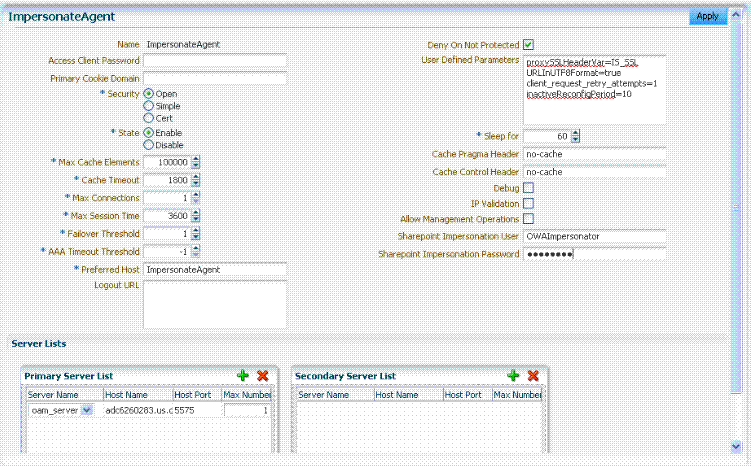The width and height of the screenshot is (751, 466).
Task: Click Server Name header in Primary Server List
Action: (65, 395)
